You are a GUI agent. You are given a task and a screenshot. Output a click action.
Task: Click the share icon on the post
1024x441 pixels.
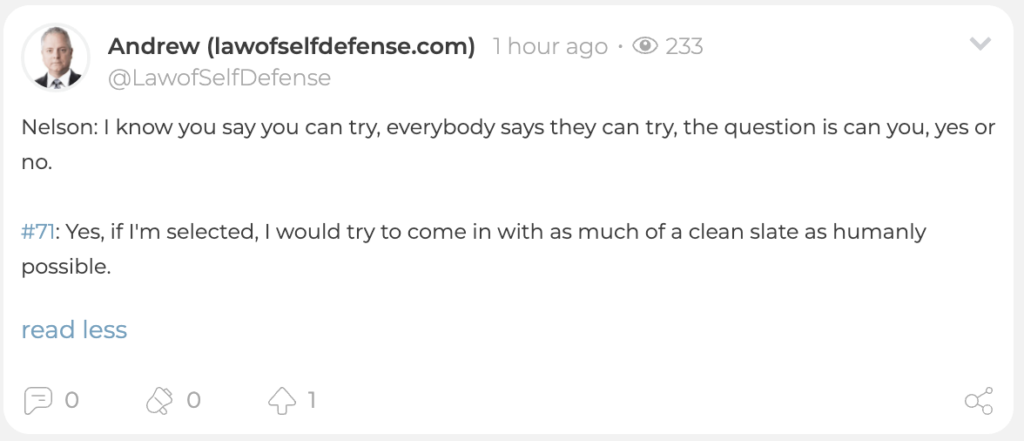(979, 400)
